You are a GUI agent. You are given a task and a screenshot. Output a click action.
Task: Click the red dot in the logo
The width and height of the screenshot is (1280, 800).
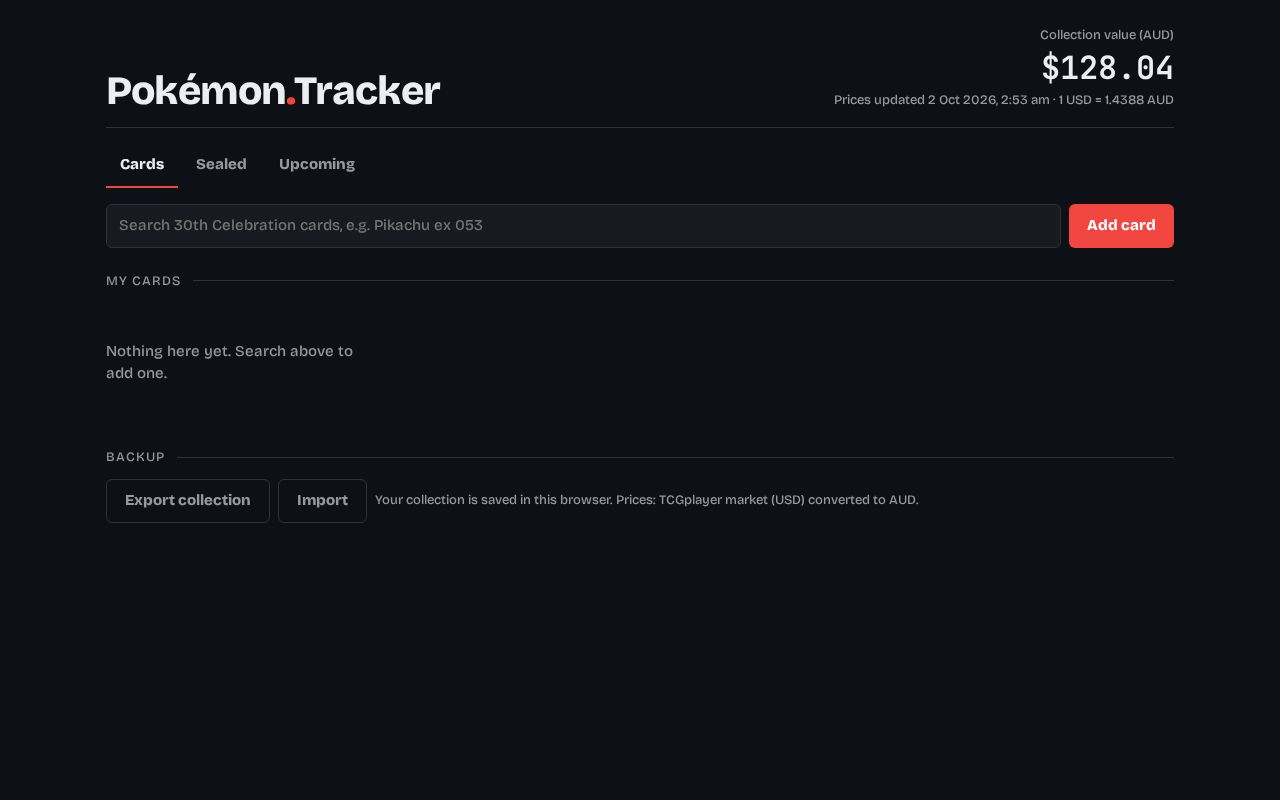click(291, 102)
